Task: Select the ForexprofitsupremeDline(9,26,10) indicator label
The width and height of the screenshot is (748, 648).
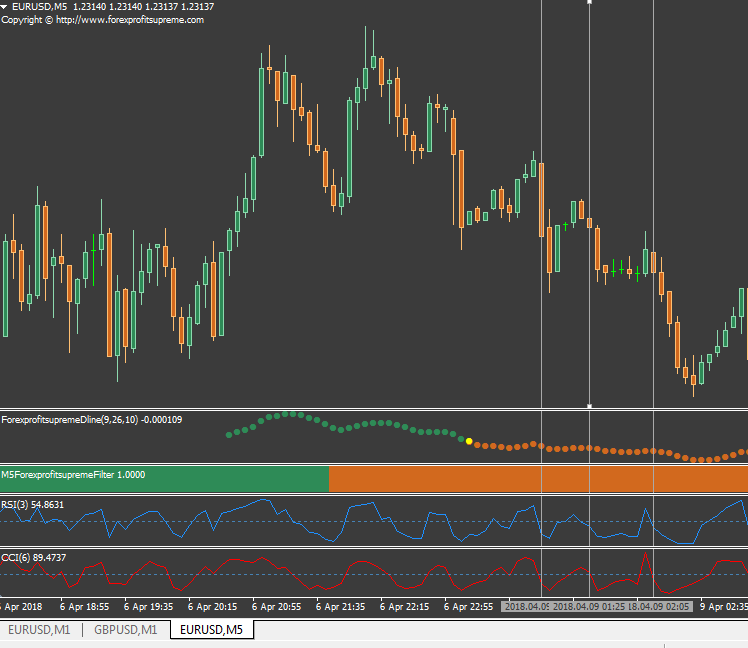Action: pyautogui.click(x=92, y=420)
